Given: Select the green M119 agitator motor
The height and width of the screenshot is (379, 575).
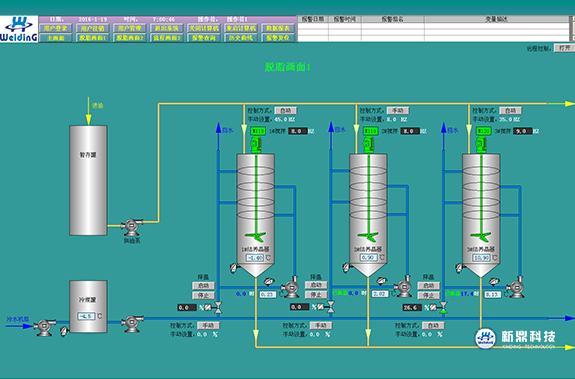Looking at the screenshot, I should click(368, 144).
